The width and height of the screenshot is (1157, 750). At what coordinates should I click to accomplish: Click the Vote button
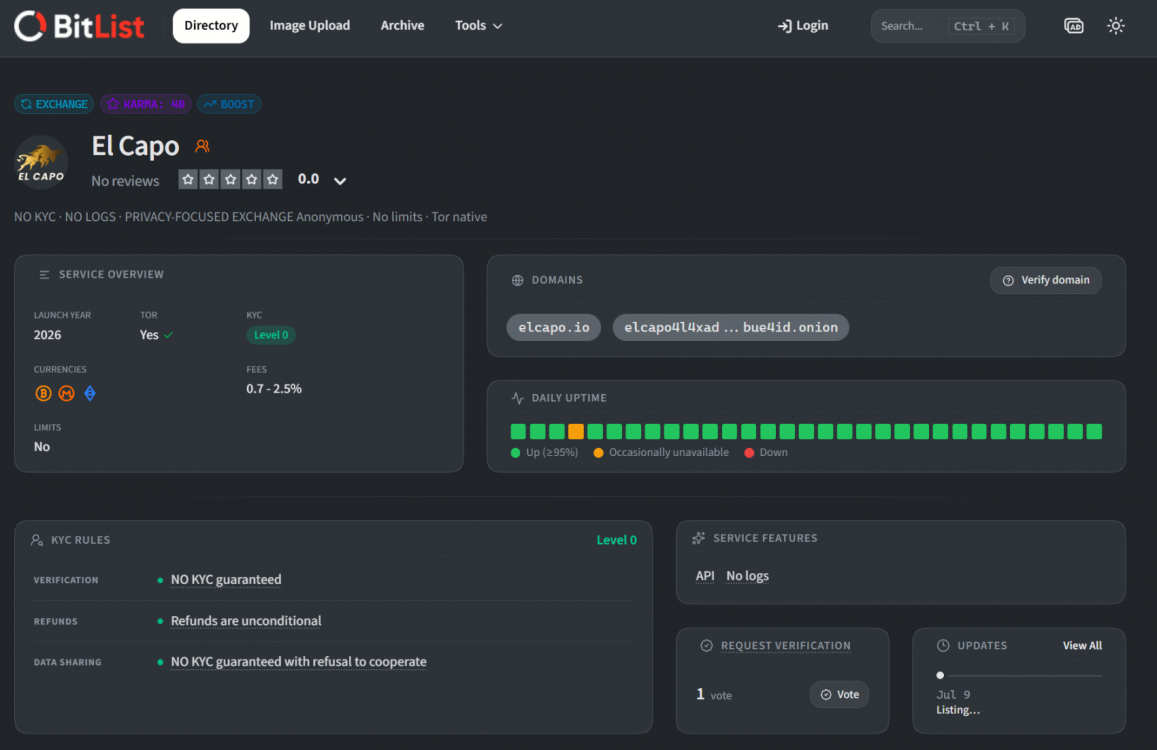click(x=840, y=695)
